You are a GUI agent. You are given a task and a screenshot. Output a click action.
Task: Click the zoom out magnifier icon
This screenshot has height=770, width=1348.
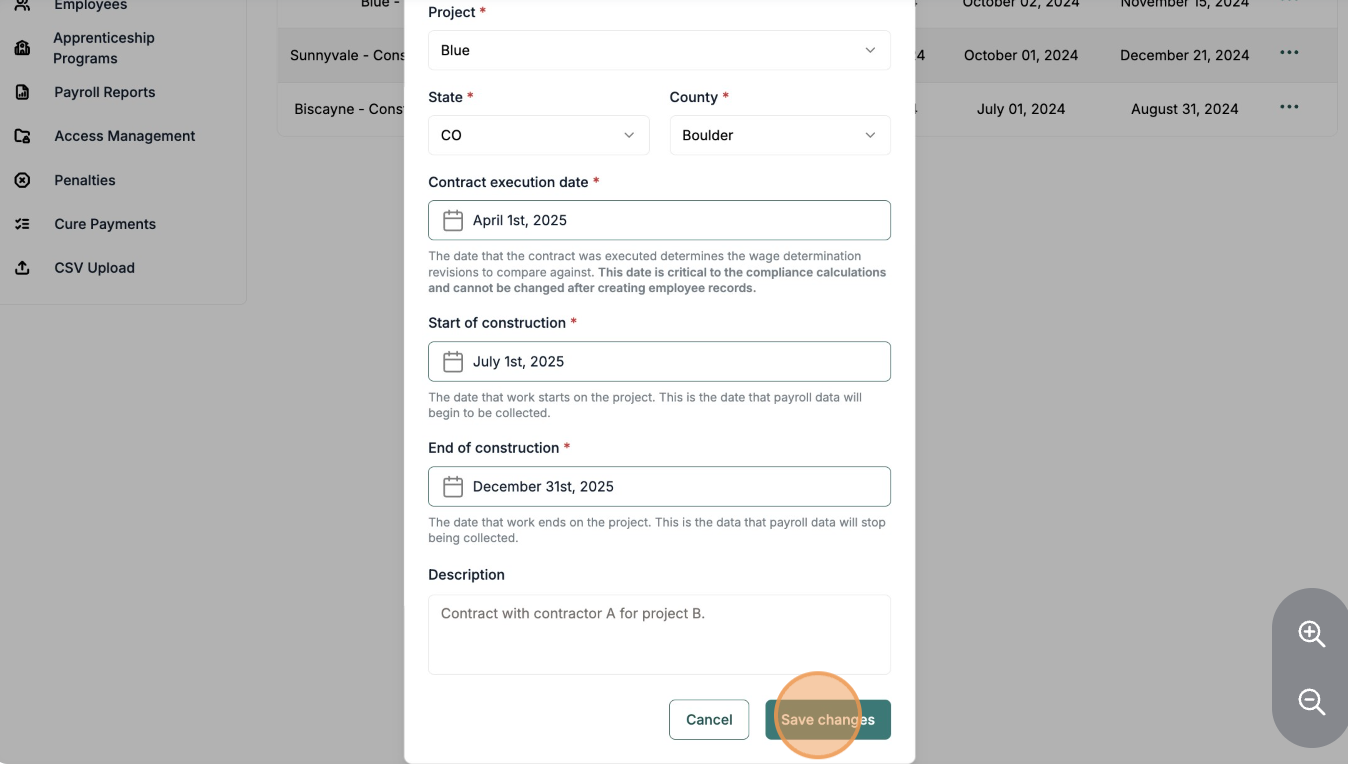1311,702
